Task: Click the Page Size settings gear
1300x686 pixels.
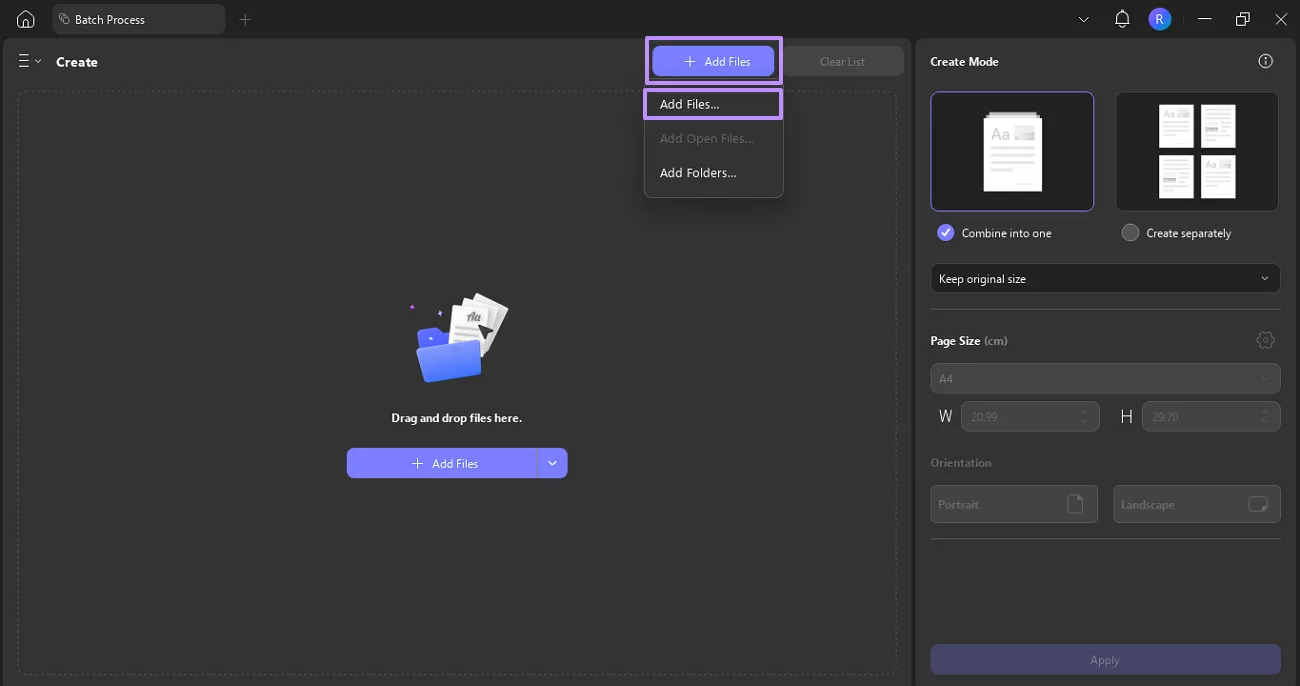Action: pyautogui.click(x=1265, y=340)
